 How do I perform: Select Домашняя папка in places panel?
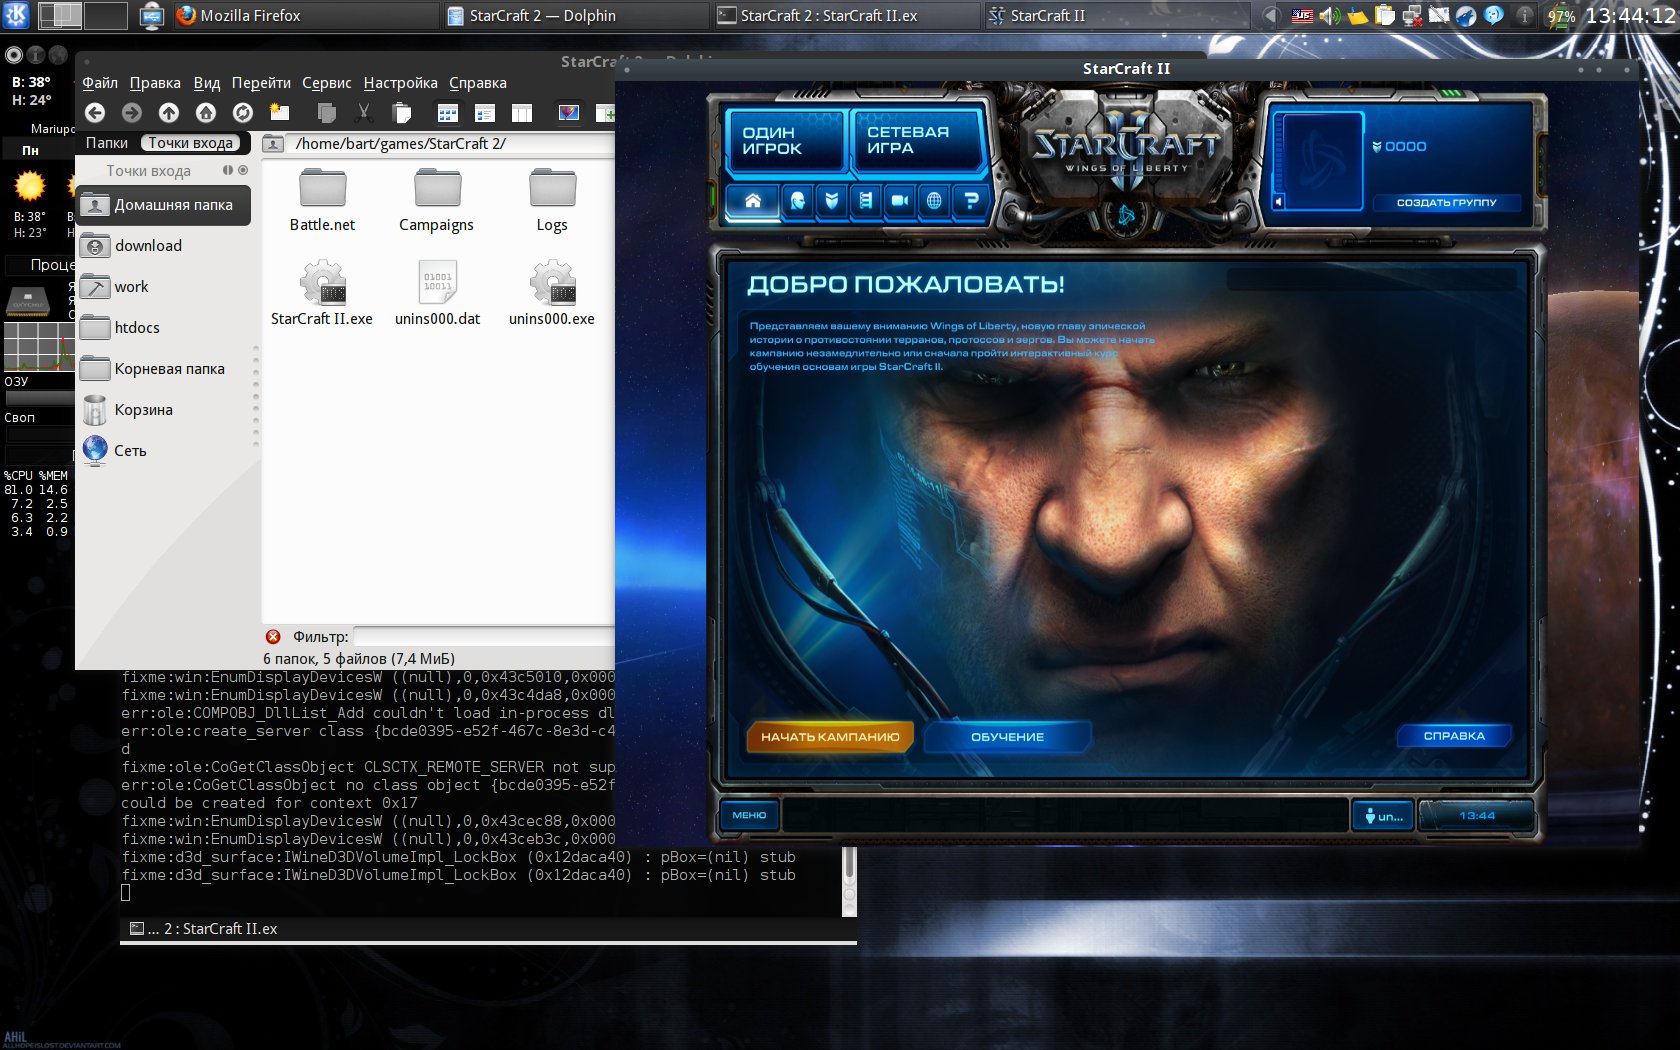click(164, 205)
